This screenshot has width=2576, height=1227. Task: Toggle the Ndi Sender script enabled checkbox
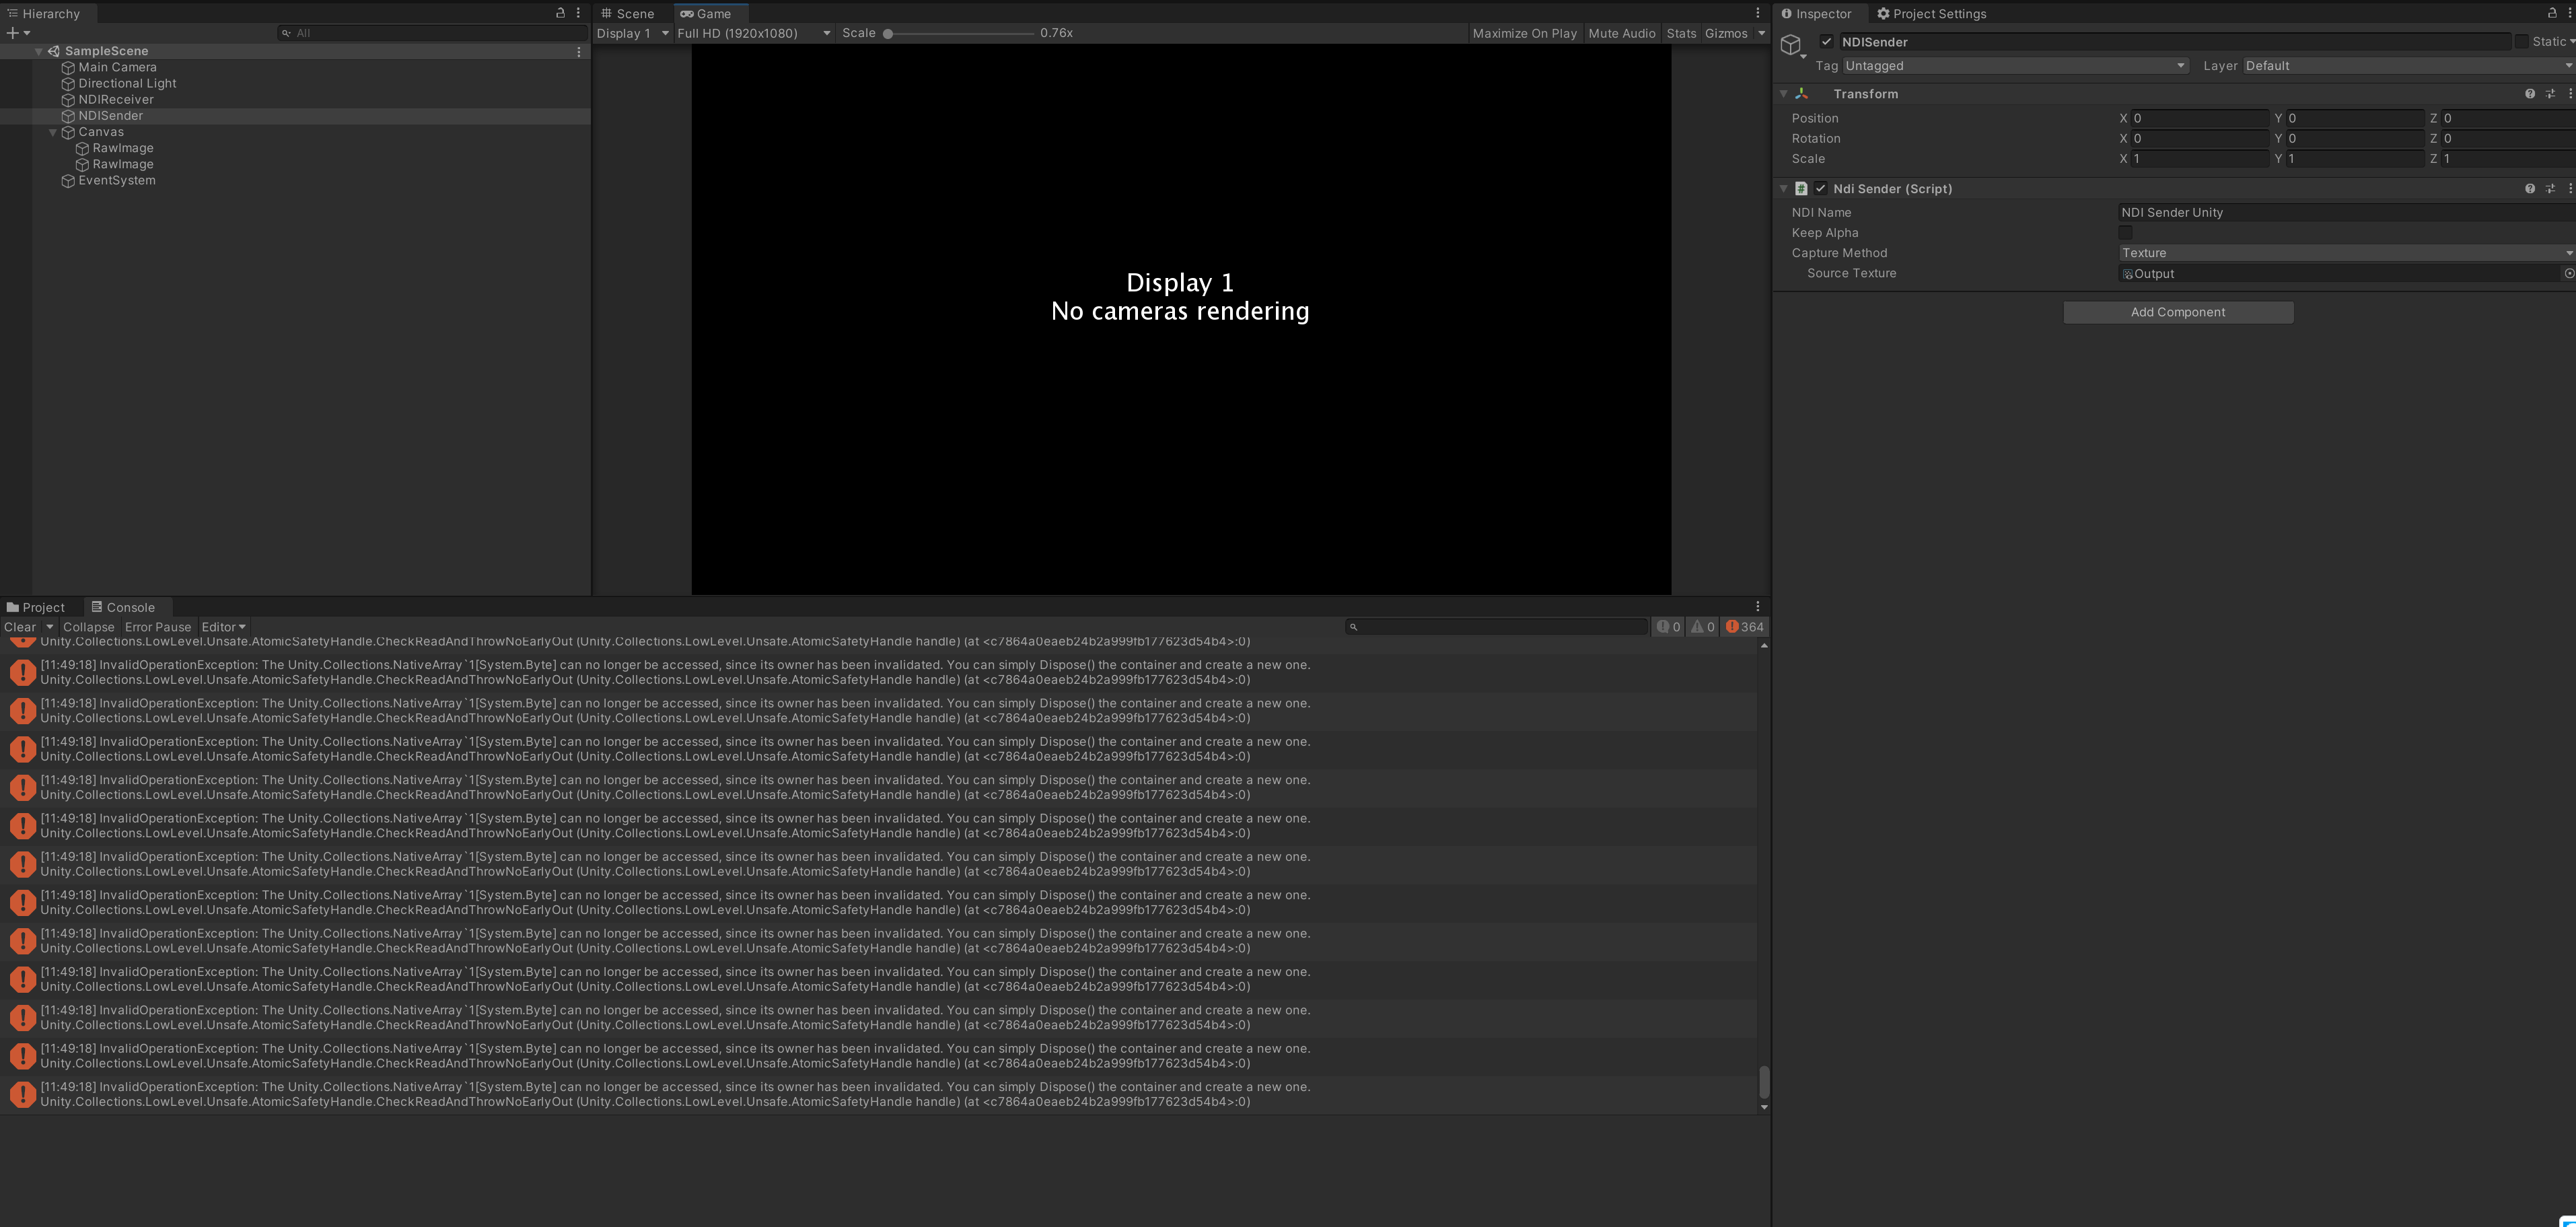pyautogui.click(x=1822, y=188)
